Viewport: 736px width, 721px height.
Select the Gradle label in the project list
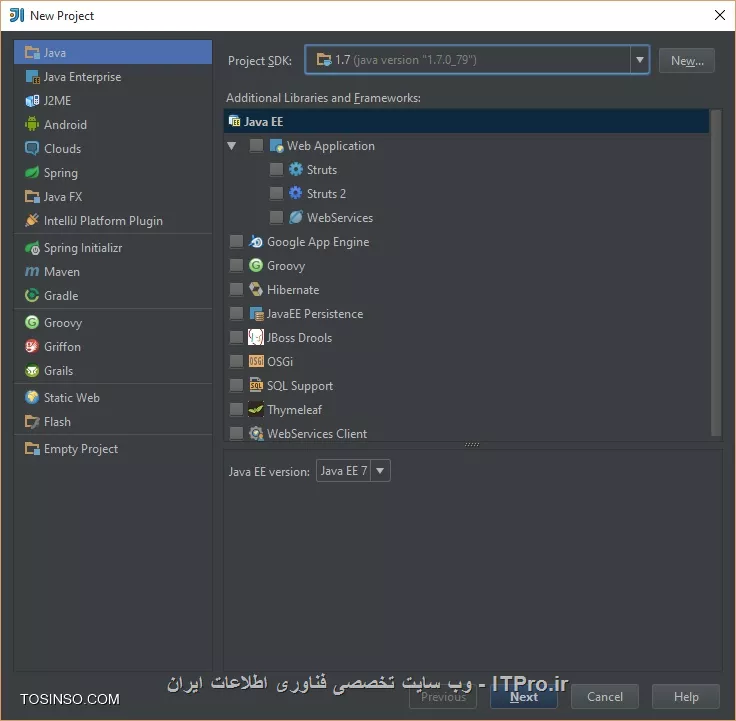tap(61, 295)
